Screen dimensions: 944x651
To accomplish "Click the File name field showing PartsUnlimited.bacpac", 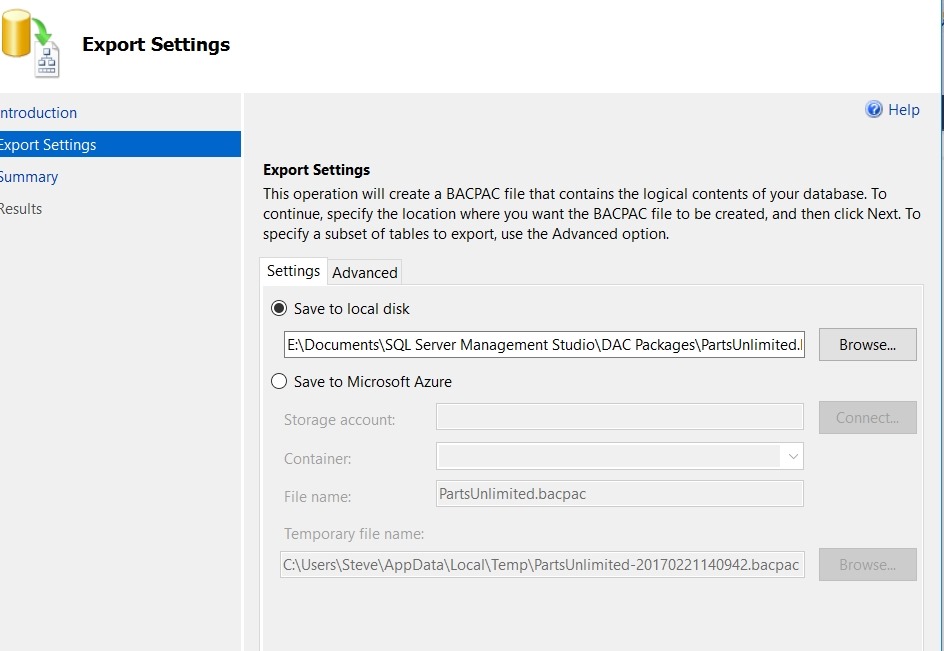I will pyautogui.click(x=620, y=494).
